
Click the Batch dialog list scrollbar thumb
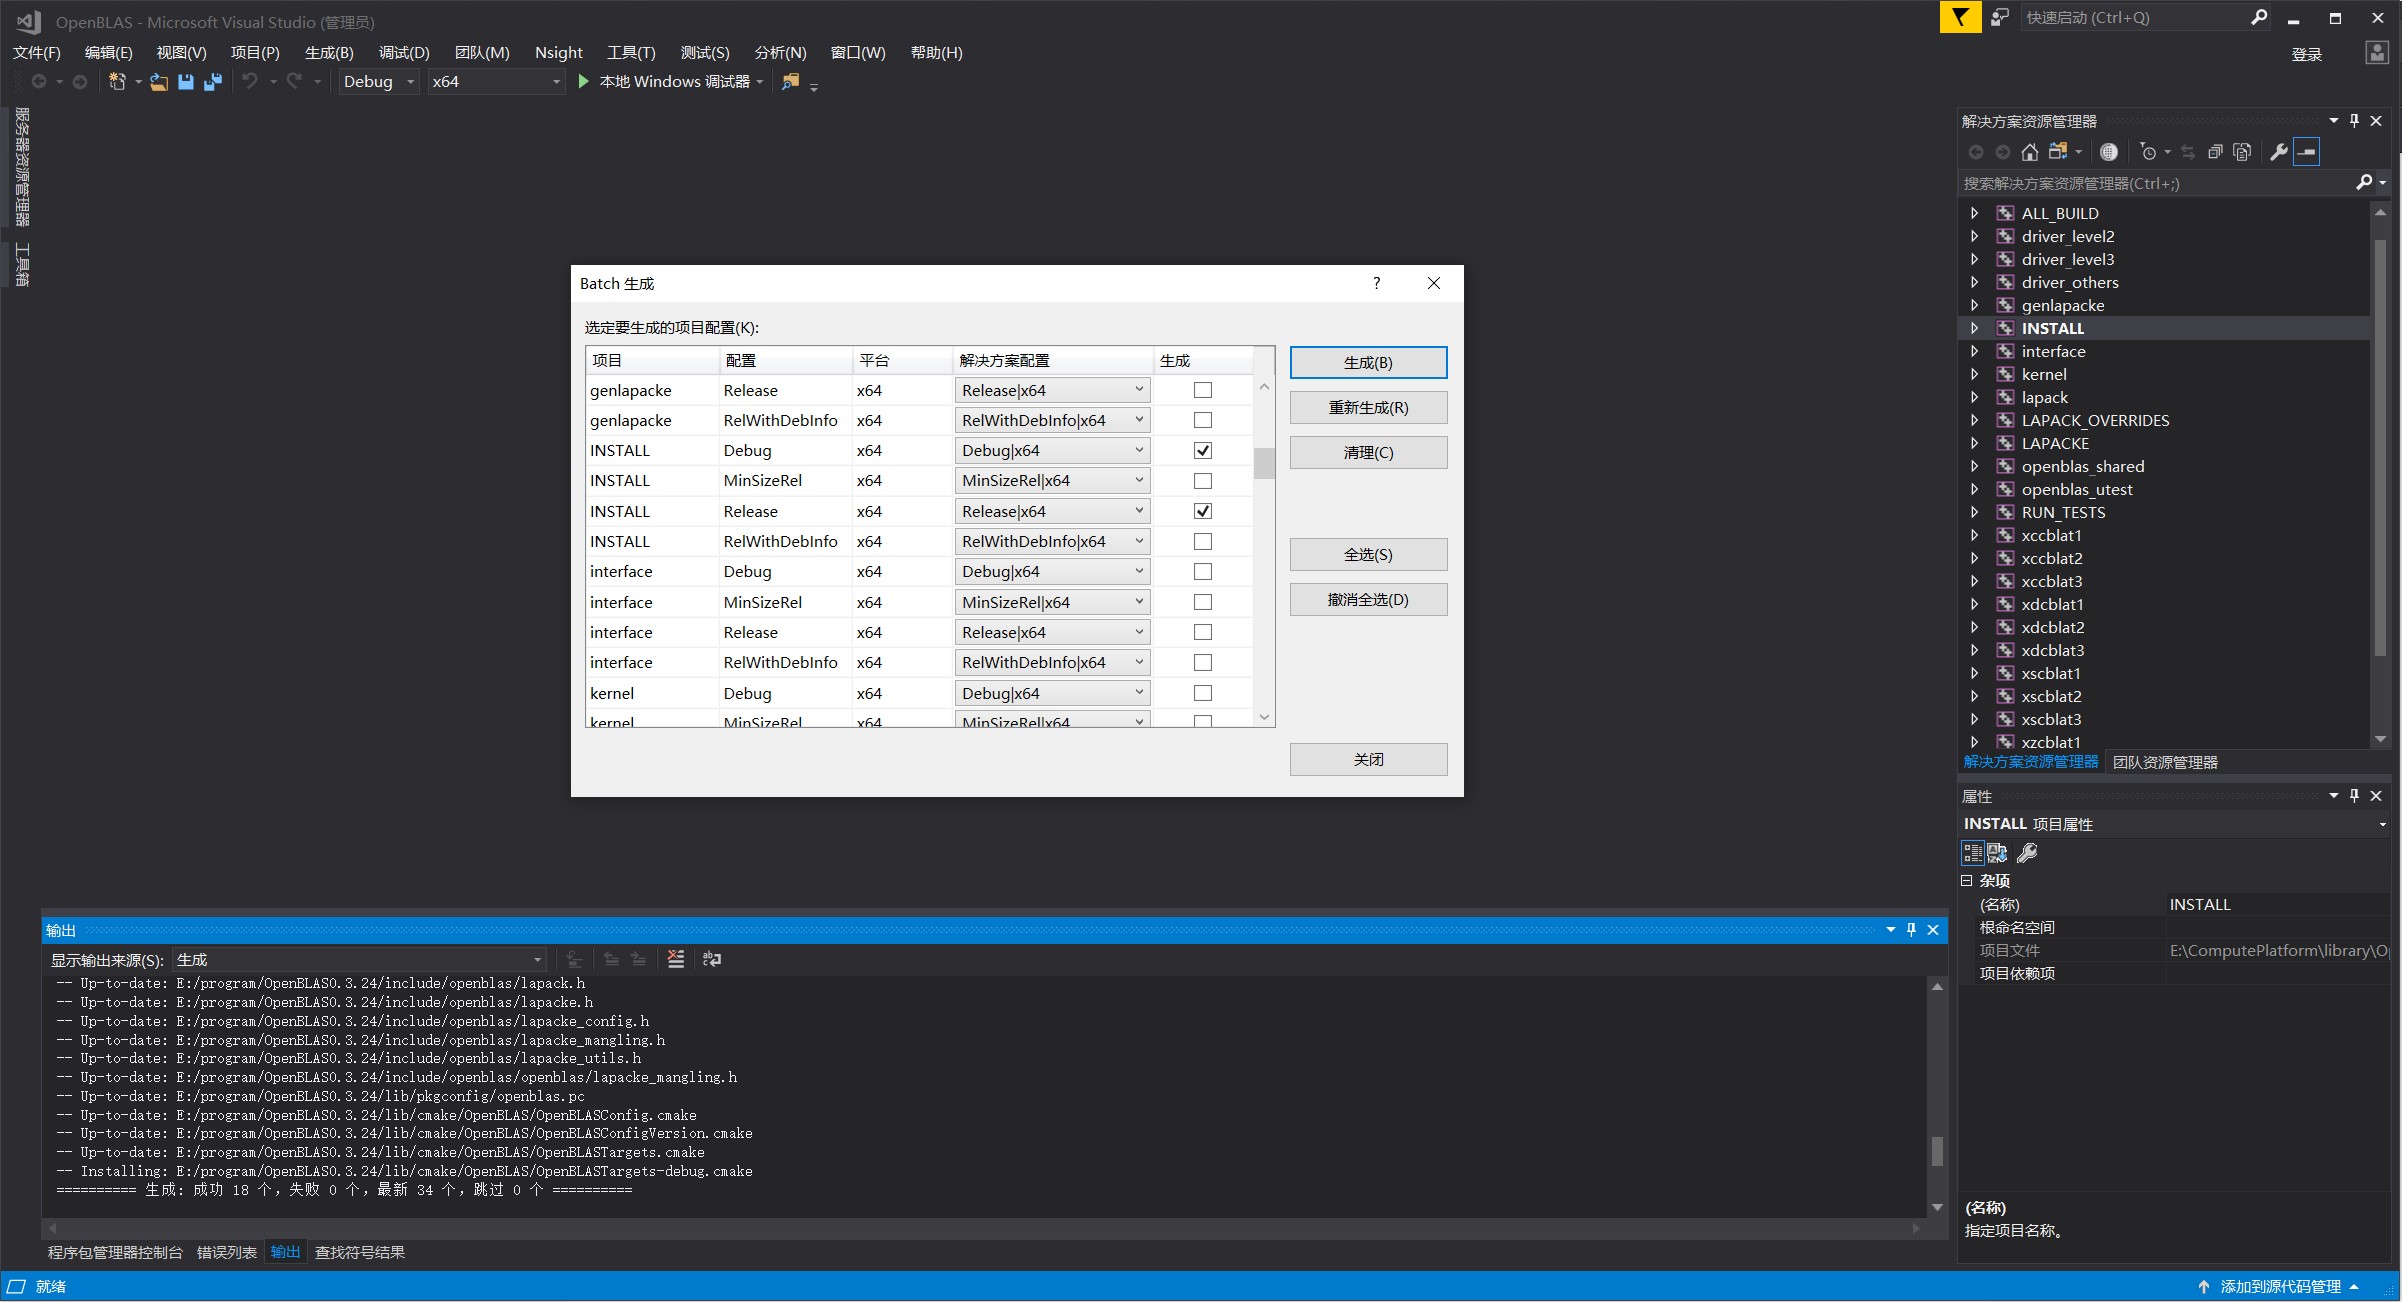click(x=1264, y=463)
